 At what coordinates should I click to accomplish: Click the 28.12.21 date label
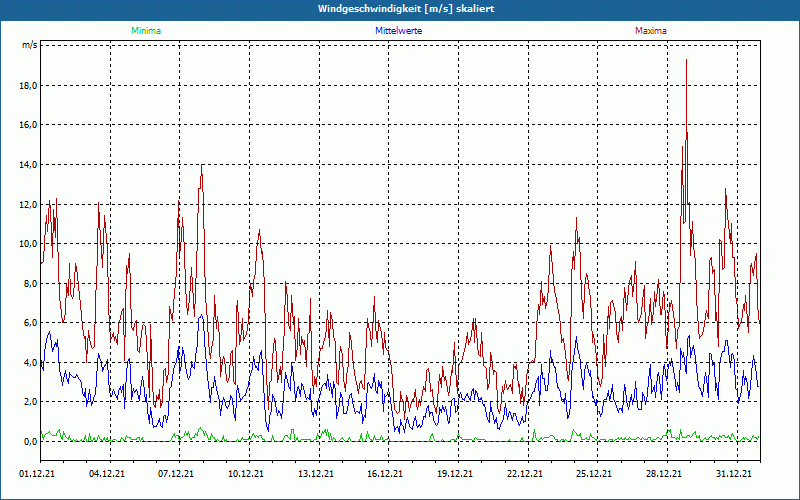[x=664, y=474]
